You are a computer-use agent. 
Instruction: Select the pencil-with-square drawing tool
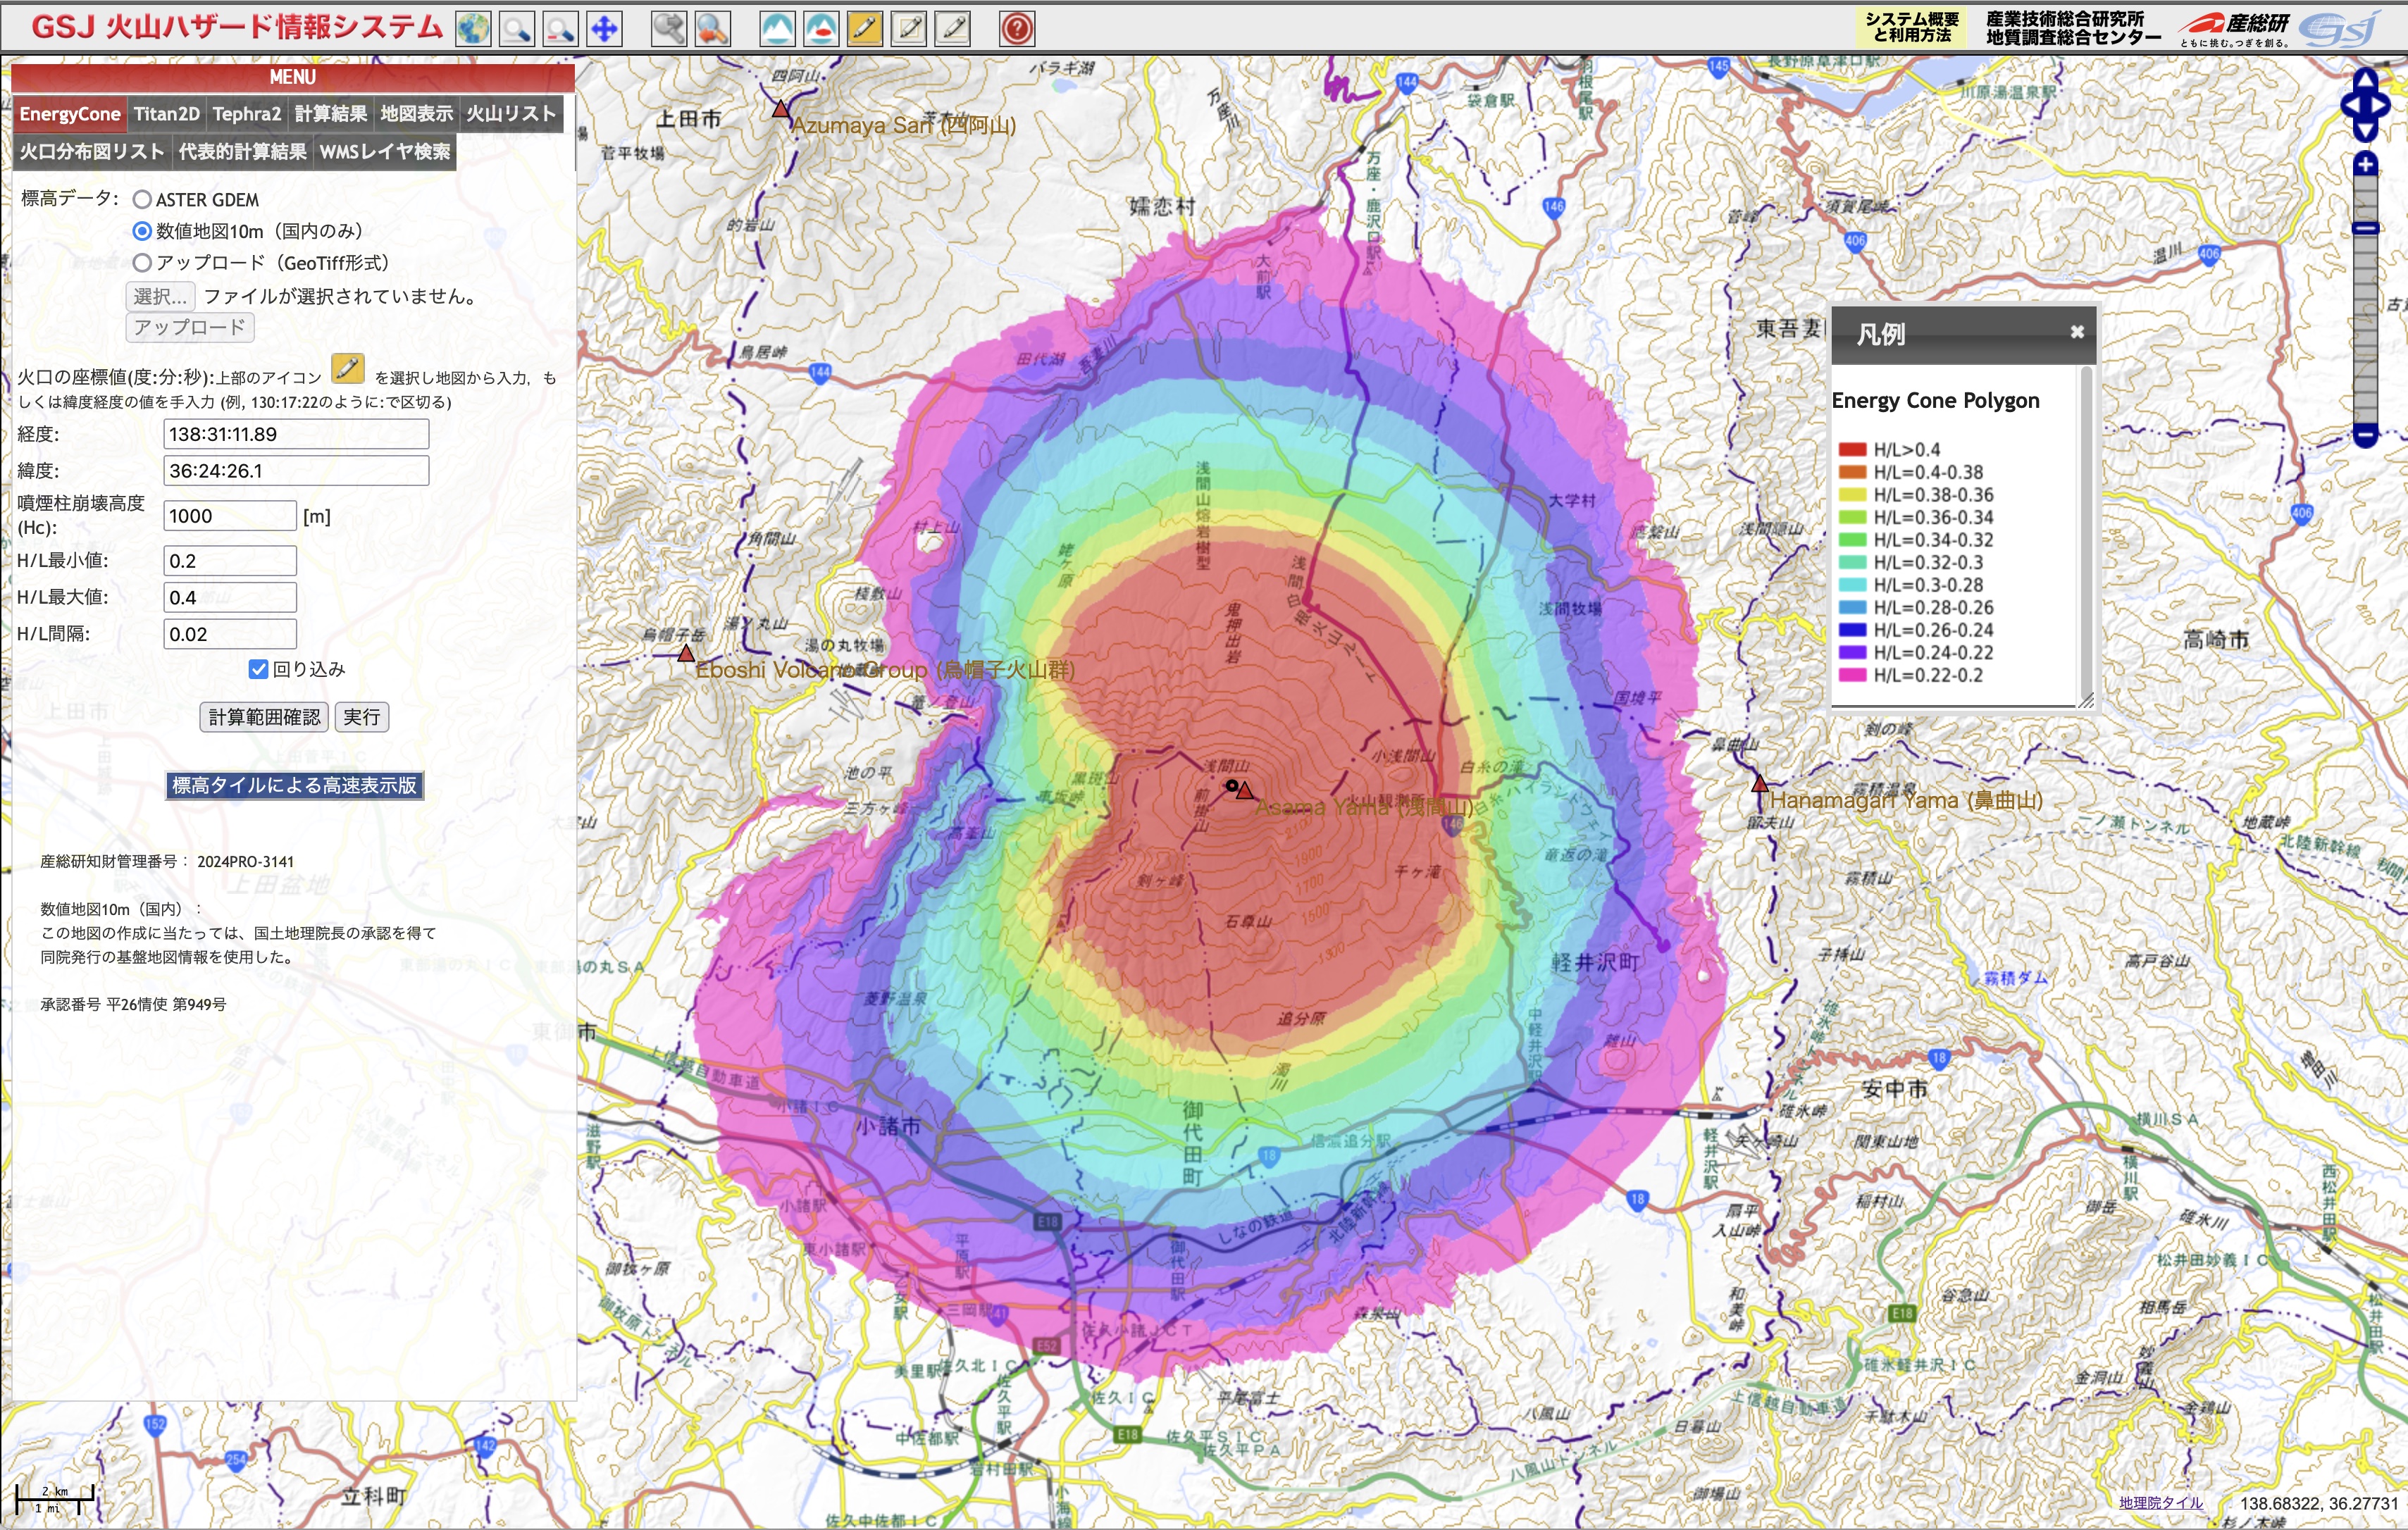(x=909, y=28)
